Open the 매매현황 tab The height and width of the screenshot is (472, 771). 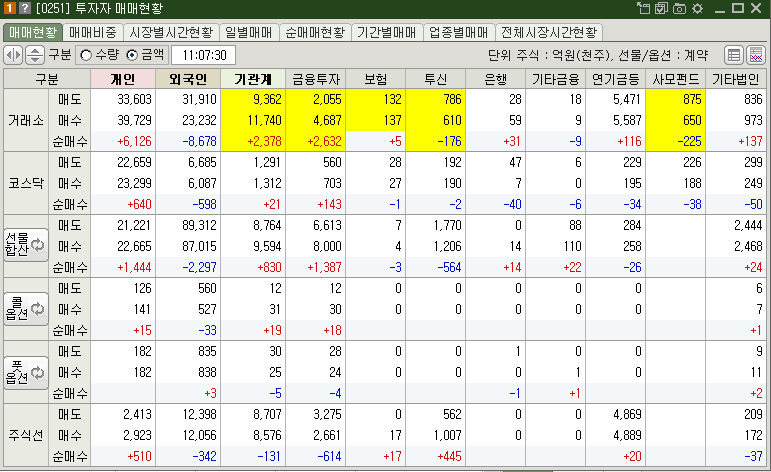(x=33, y=32)
